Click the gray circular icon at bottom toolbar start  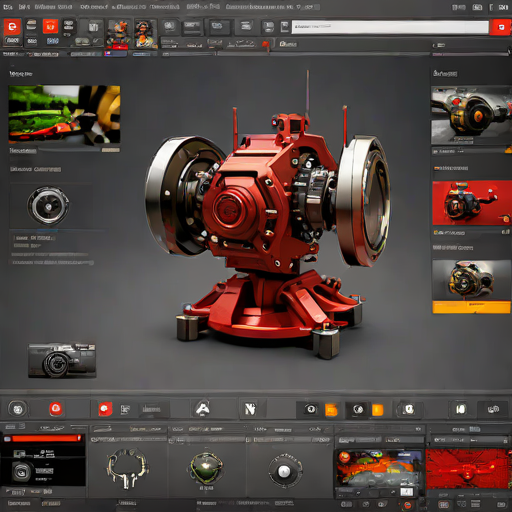(x=18, y=409)
